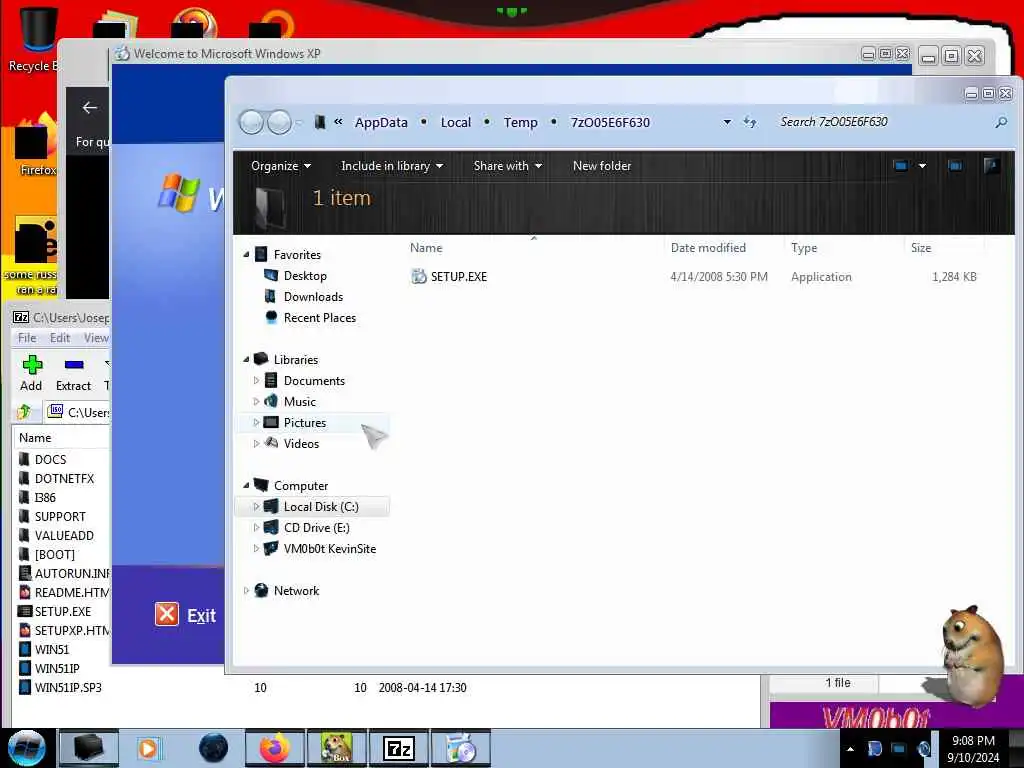Expand the Music library node

[256, 402]
